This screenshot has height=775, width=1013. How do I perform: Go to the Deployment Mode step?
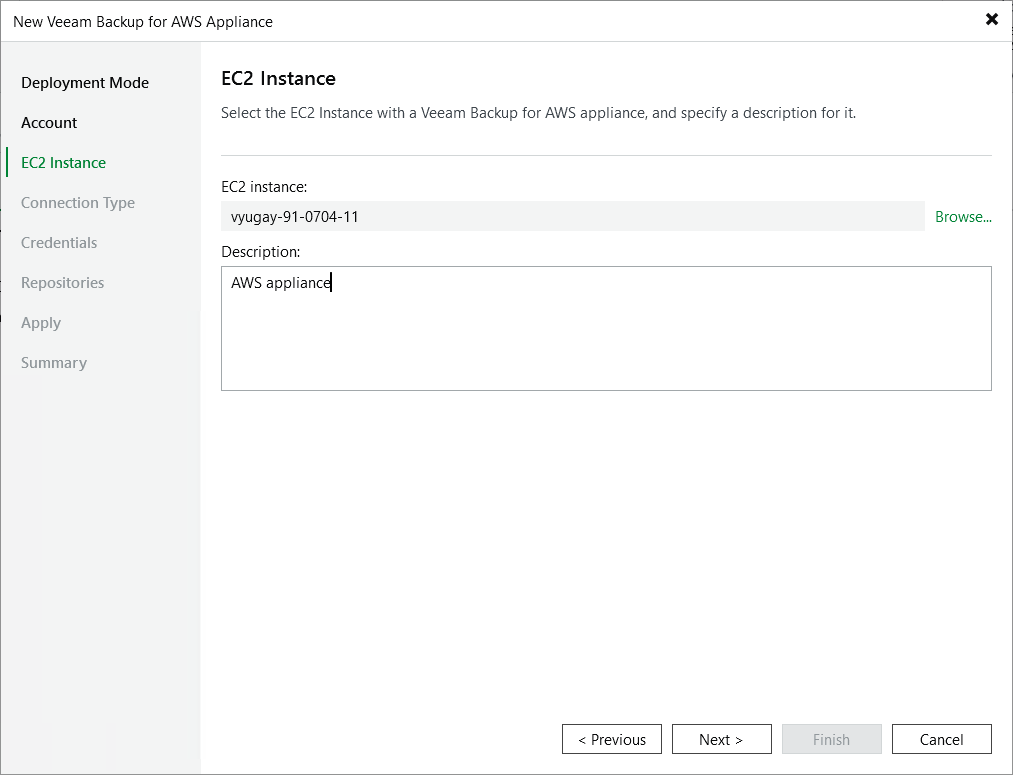coord(85,83)
